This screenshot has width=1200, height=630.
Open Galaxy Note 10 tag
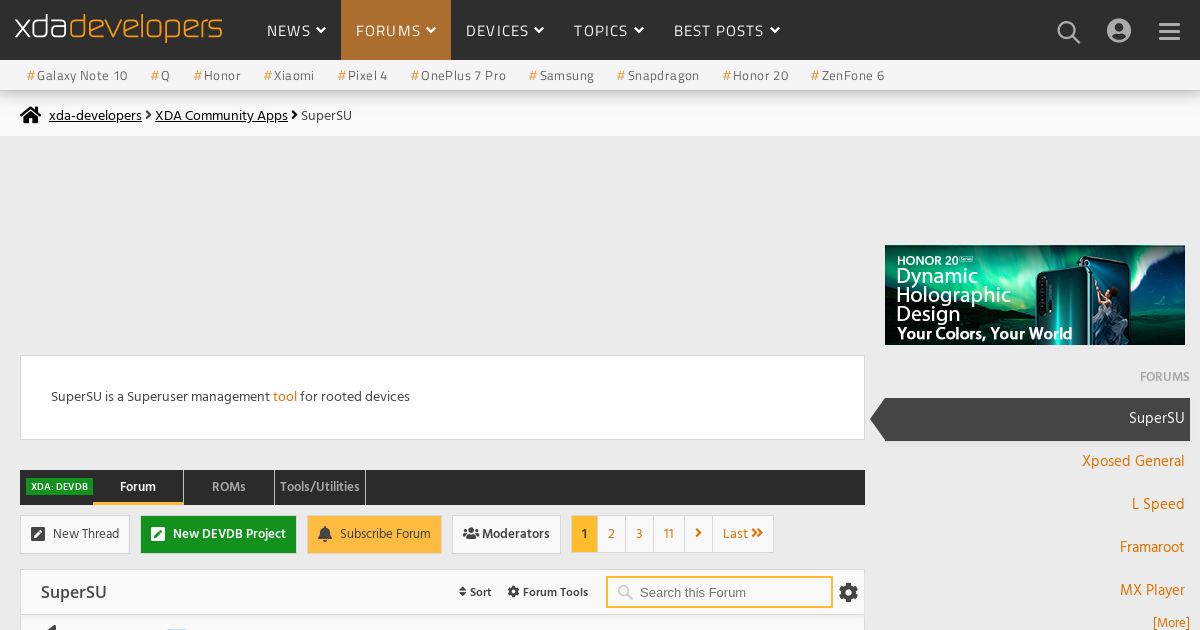(77, 76)
